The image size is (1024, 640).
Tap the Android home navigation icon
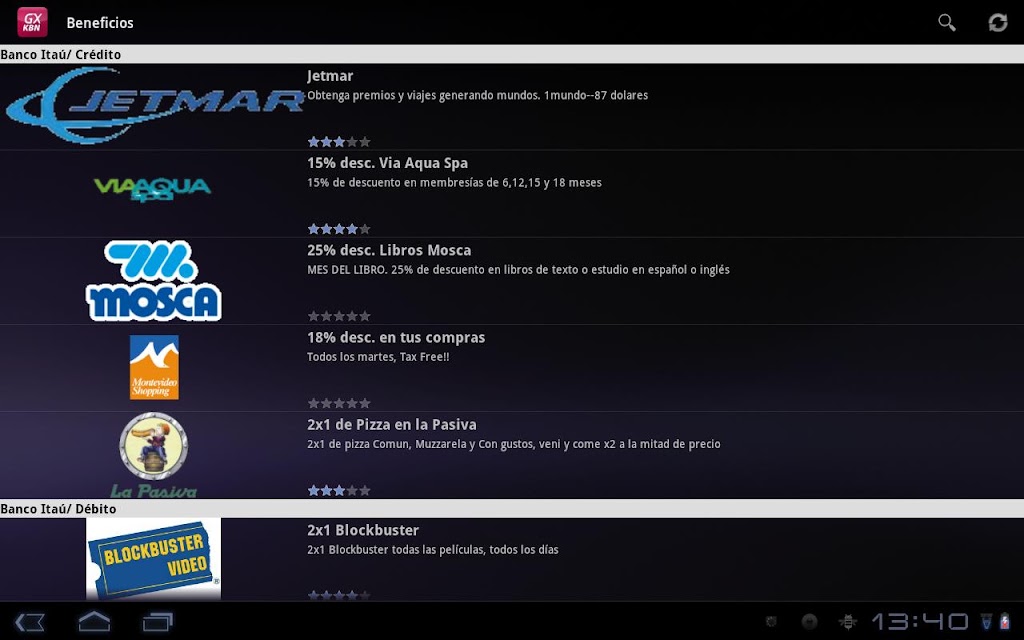[94, 621]
